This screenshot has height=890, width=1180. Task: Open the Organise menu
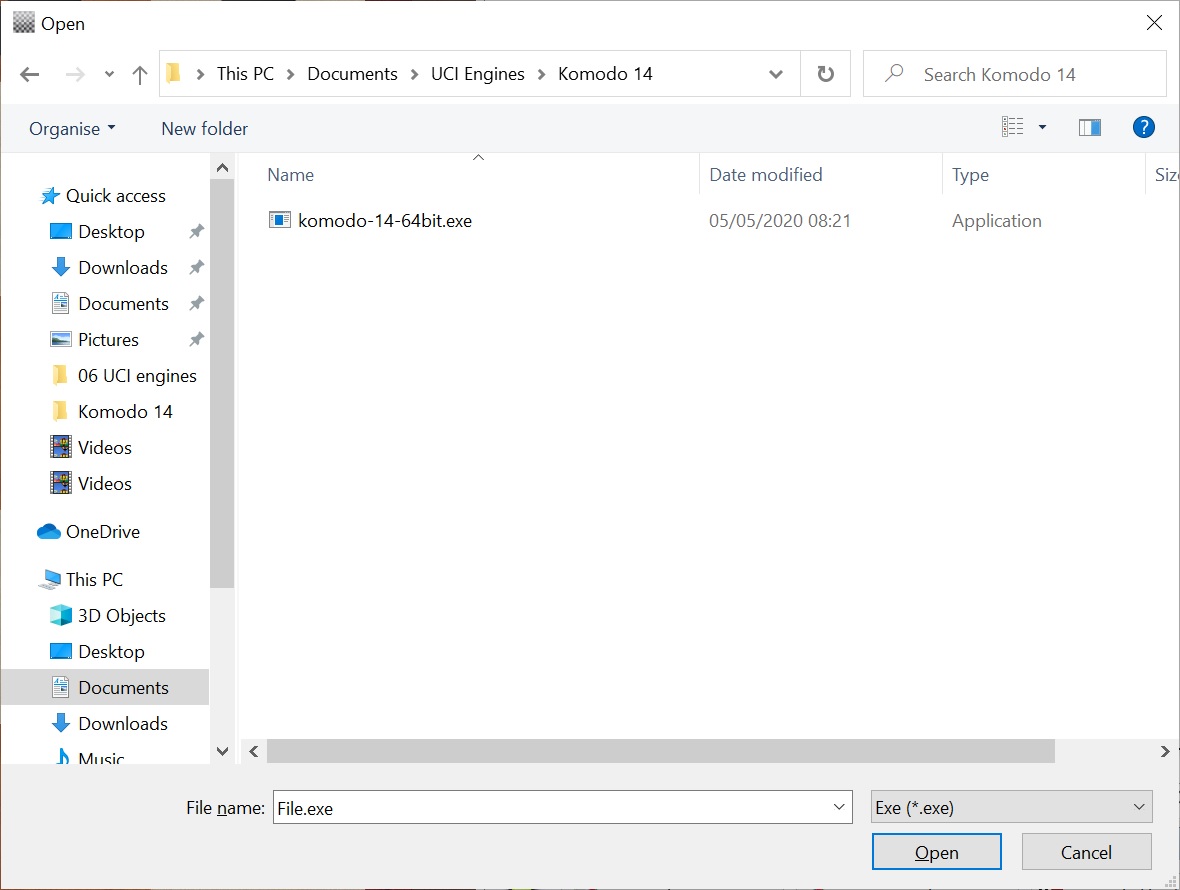coord(72,129)
